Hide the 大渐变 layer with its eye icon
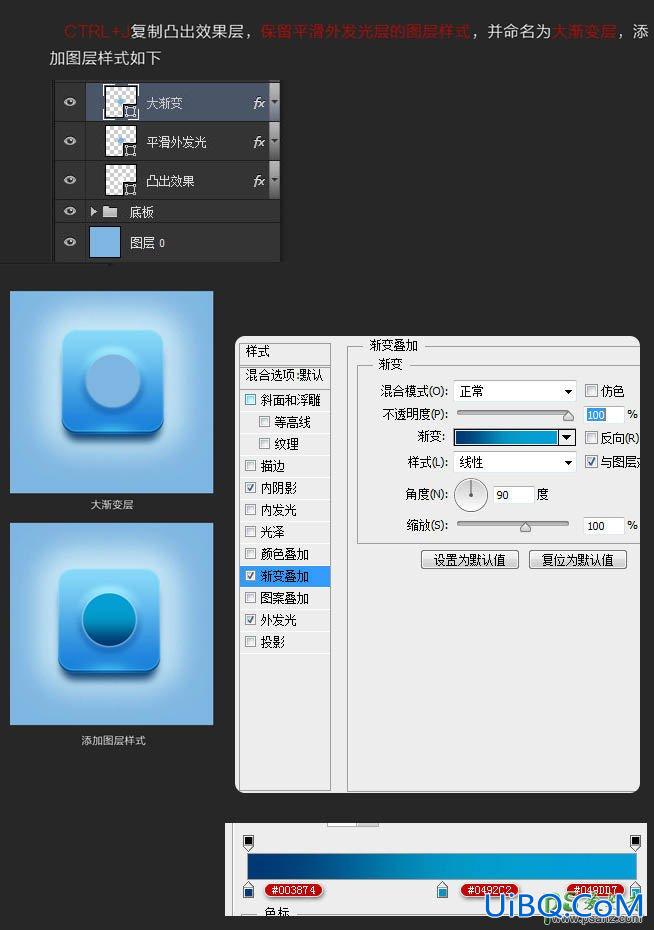Screen dimensions: 654x930 click(70, 102)
